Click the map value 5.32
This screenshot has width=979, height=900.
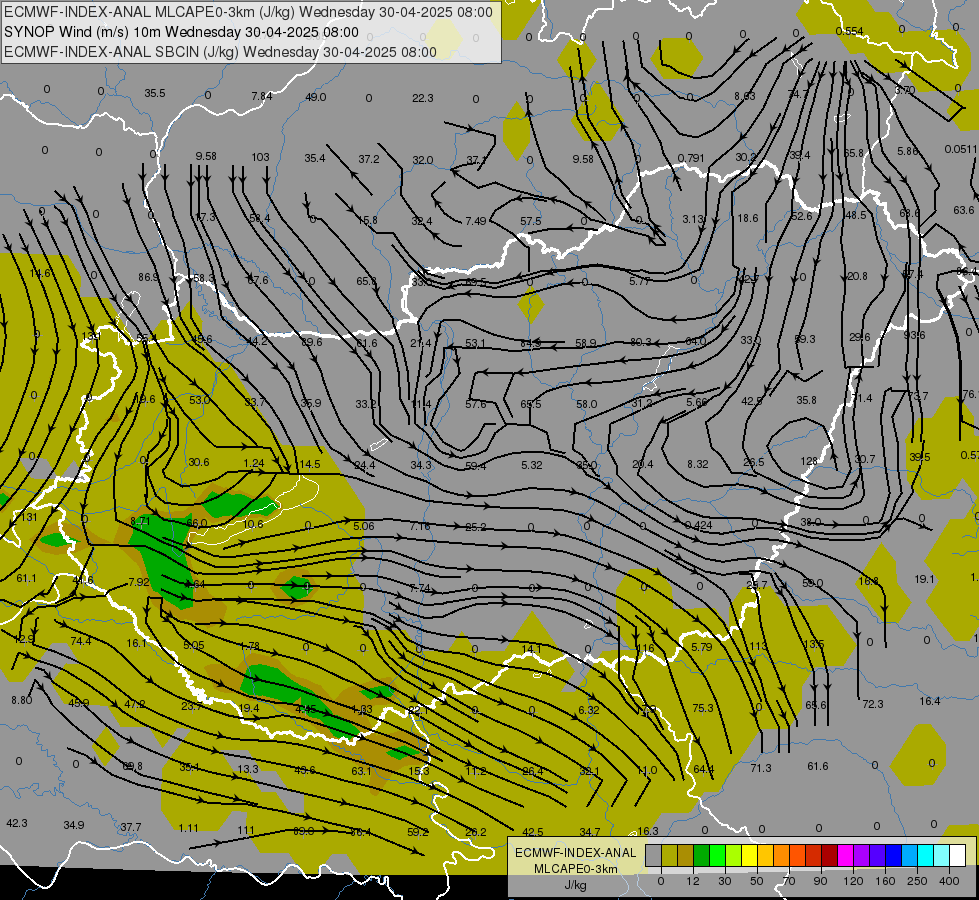click(531, 465)
